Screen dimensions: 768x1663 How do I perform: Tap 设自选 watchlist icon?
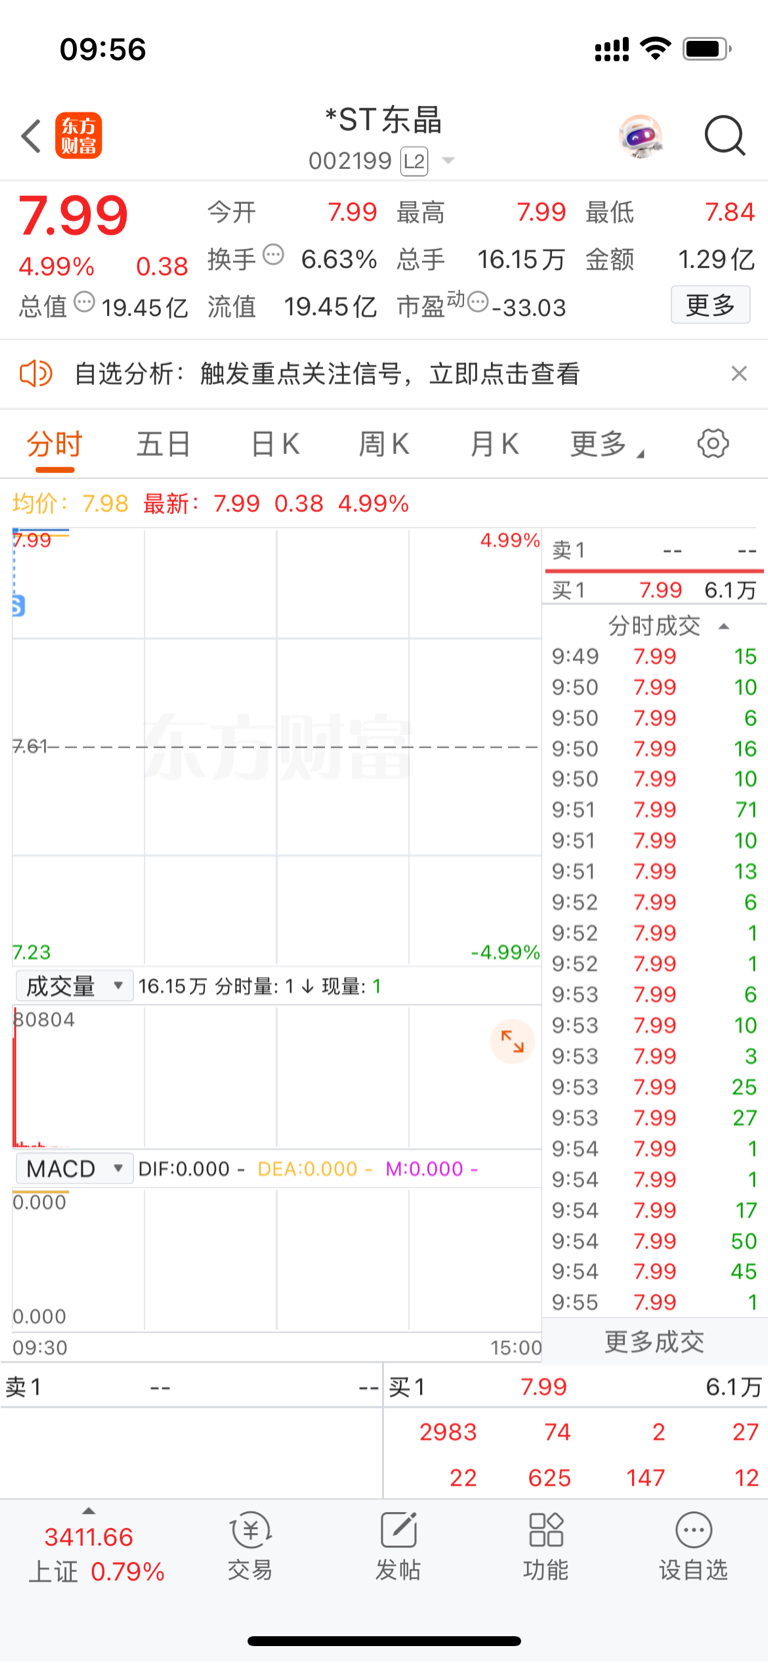click(x=693, y=1546)
